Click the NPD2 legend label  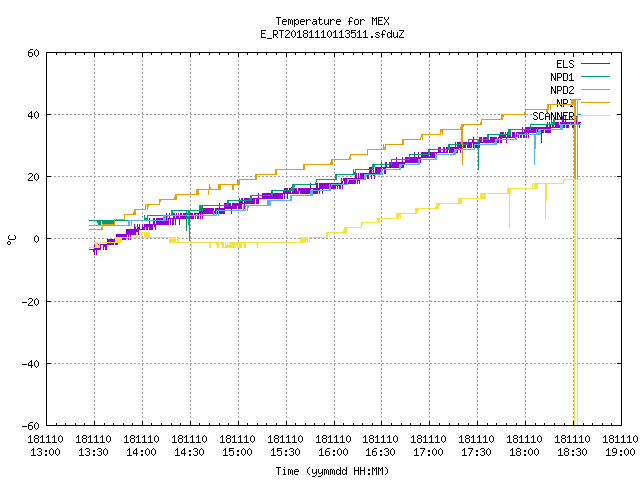(x=562, y=90)
